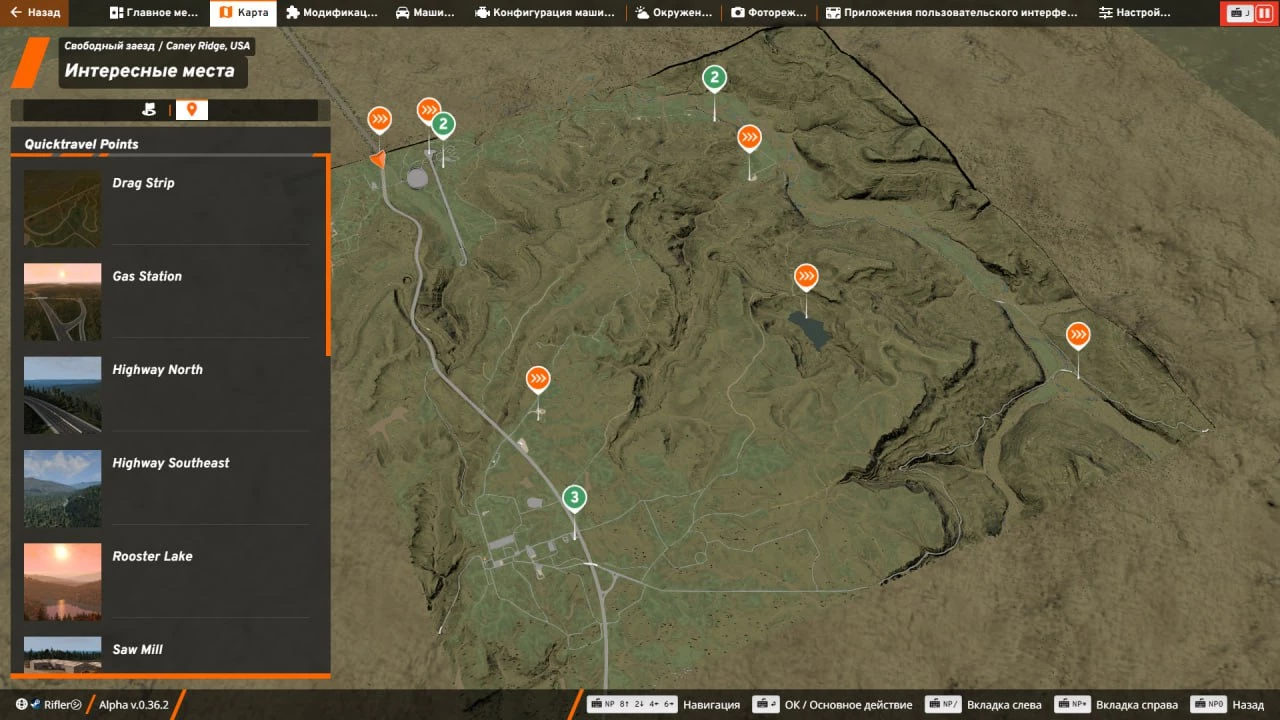The width and height of the screenshot is (1280, 720).
Task: Open the Окружение environment tab
Action: tap(674, 13)
